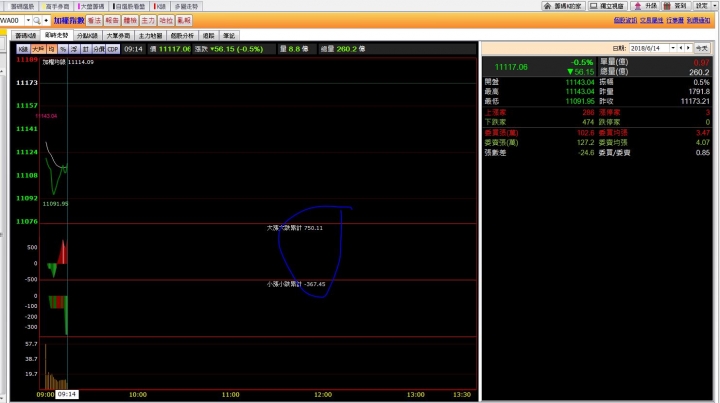Switch to the 籌碼選股 top tab

pos(22,6)
